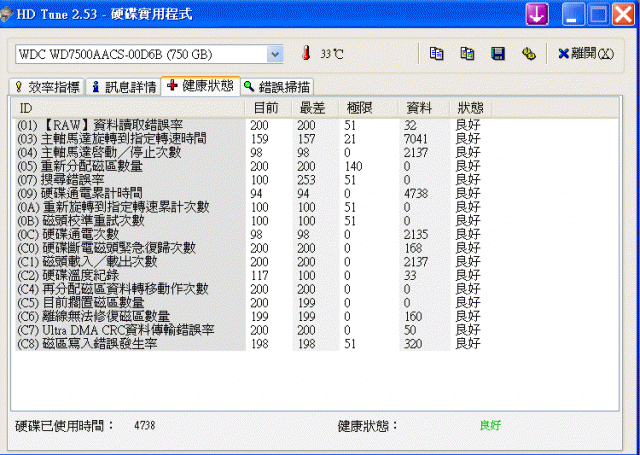Image resolution: width=640 pixels, height=455 pixels.
Task: Click the 資料 column header
Action: click(x=424, y=108)
